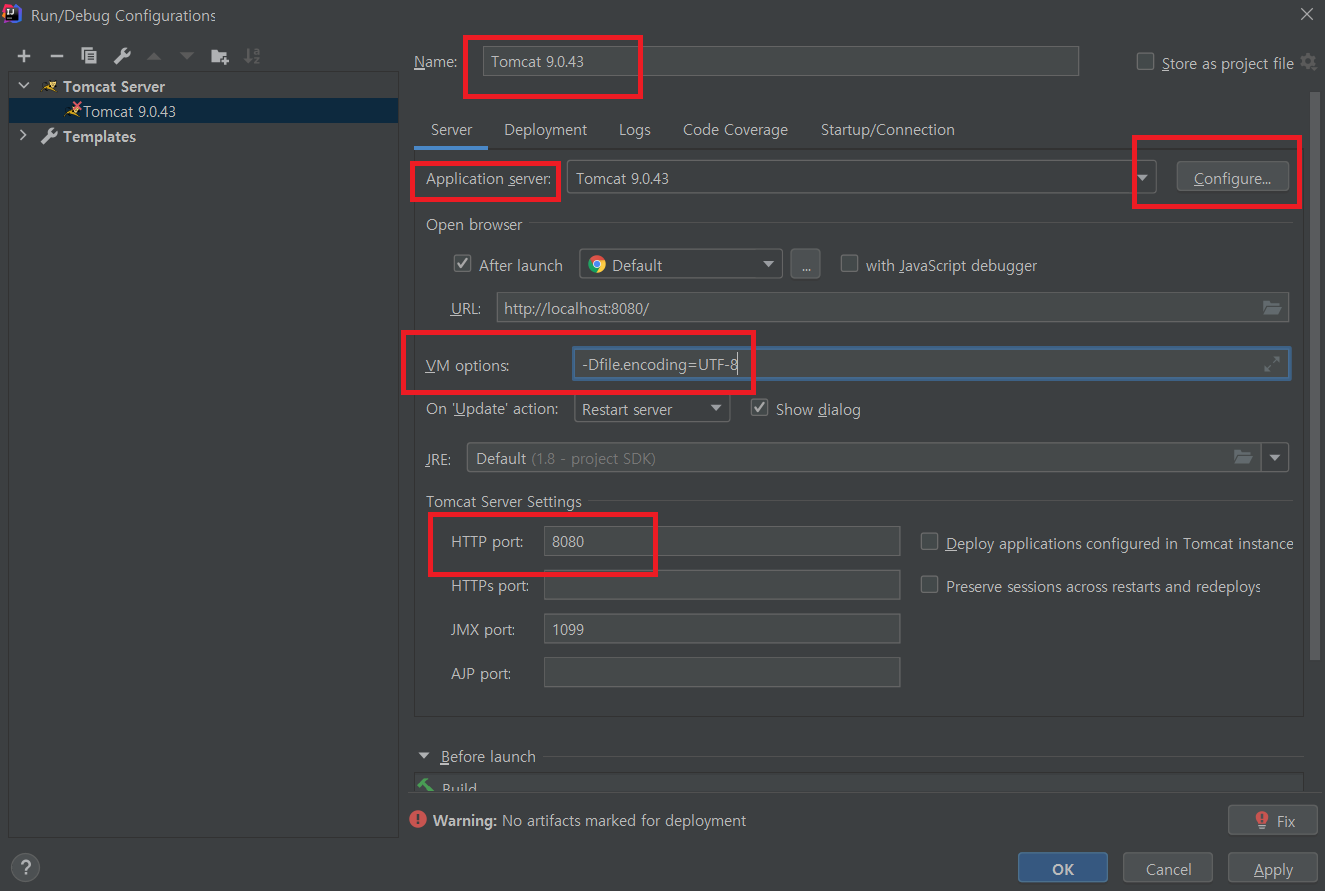Image resolution: width=1325 pixels, height=892 pixels.
Task: Click the Fix button
Action: coord(1274,821)
